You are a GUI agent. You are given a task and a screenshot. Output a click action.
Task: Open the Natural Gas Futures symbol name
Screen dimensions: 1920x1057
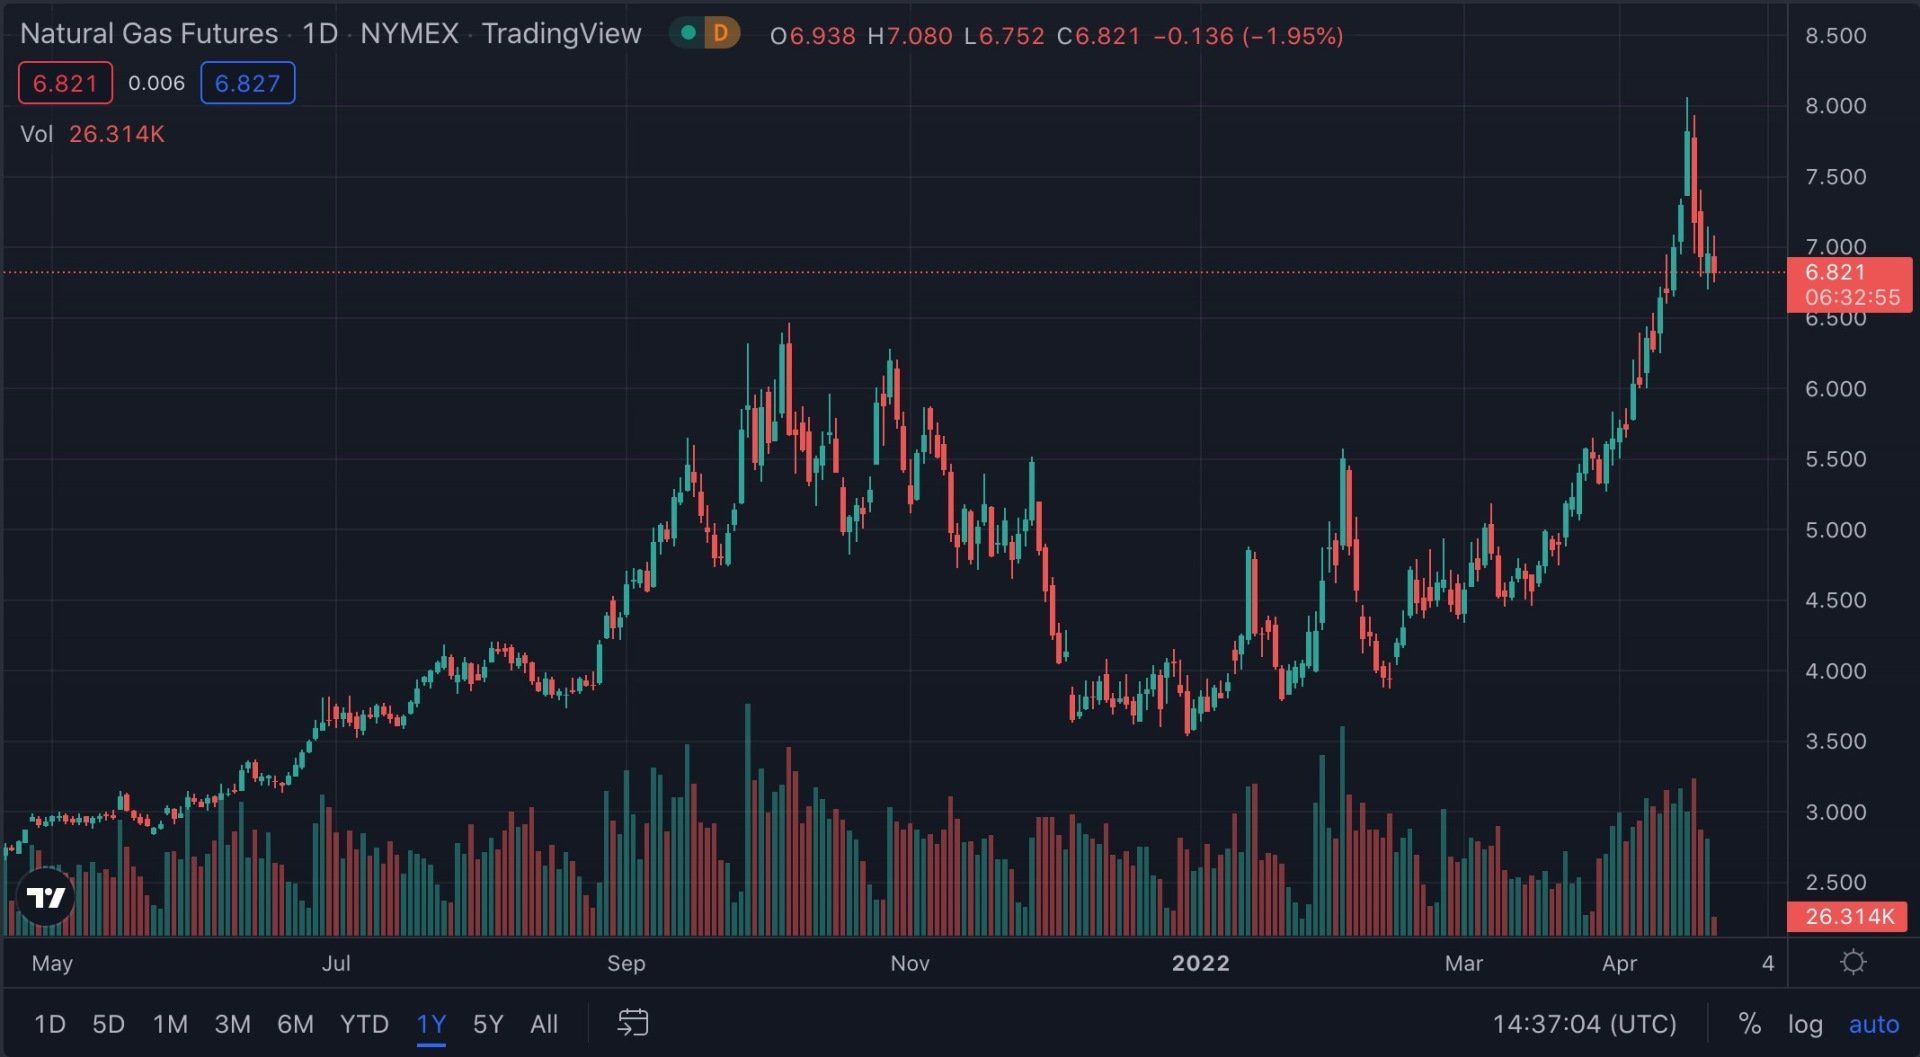(150, 33)
